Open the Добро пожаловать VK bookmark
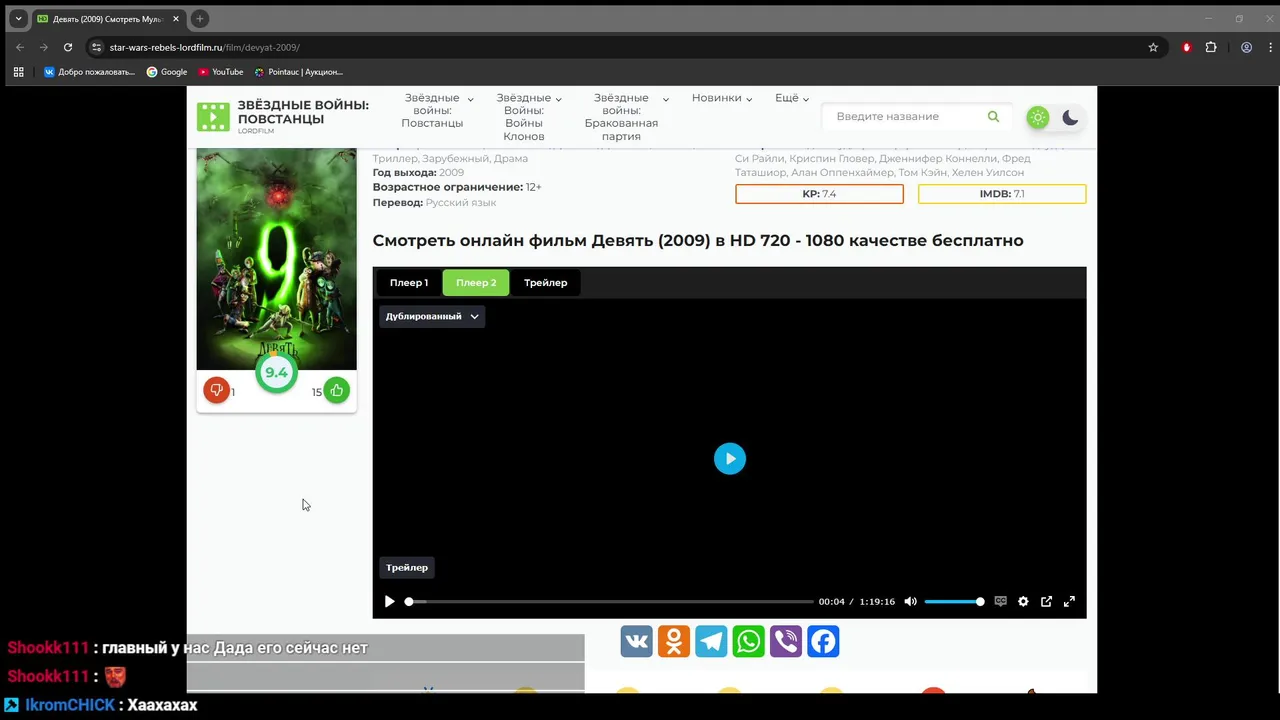Screen dimensions: 1280x720 [89, 72]
